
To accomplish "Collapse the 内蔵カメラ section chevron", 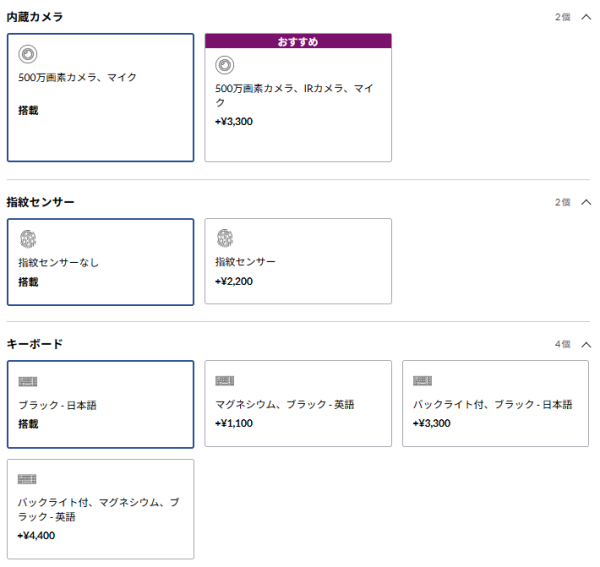I will click(x=586, y=17).
